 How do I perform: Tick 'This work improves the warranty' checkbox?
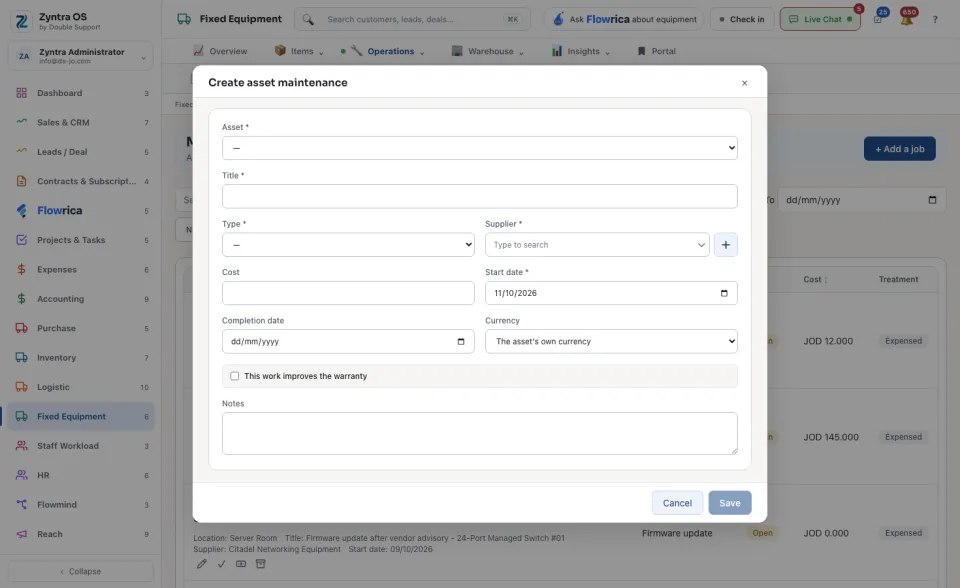[x=234, y=376]
